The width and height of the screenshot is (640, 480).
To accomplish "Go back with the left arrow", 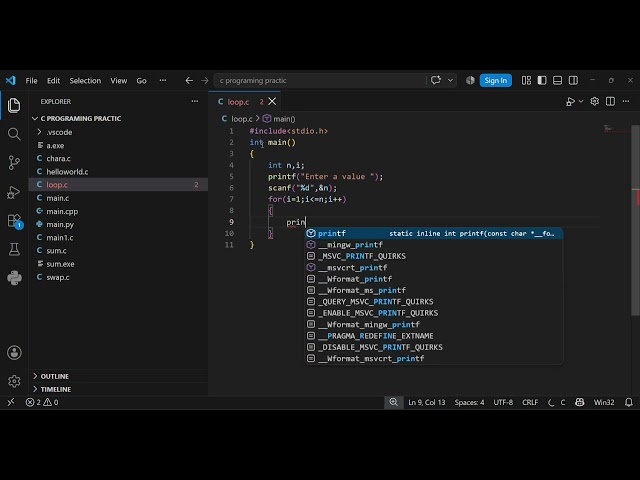I will 189,80.
